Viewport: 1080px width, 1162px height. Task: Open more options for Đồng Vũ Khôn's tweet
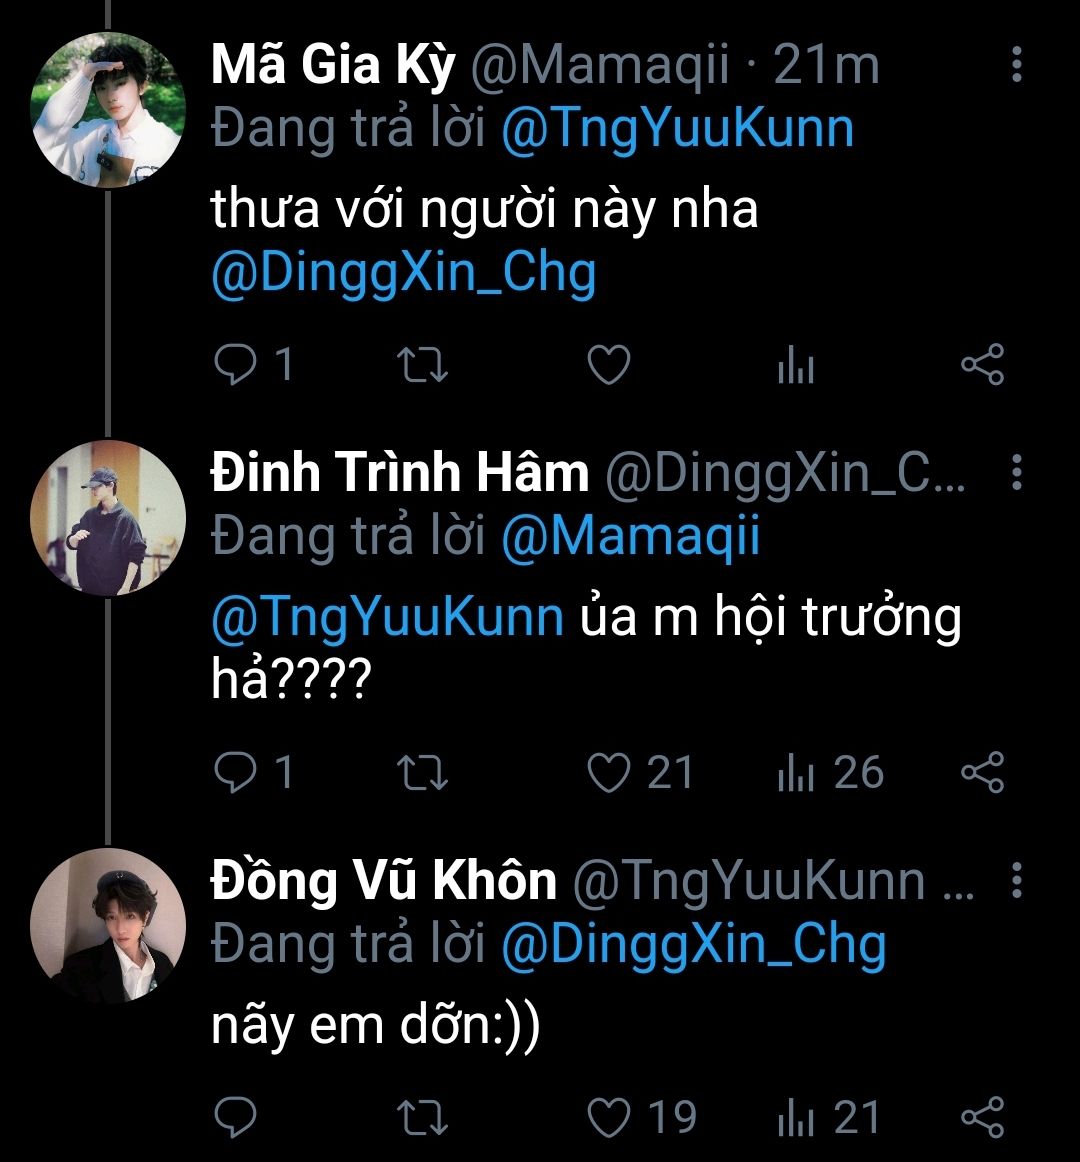click(1017, 880)
